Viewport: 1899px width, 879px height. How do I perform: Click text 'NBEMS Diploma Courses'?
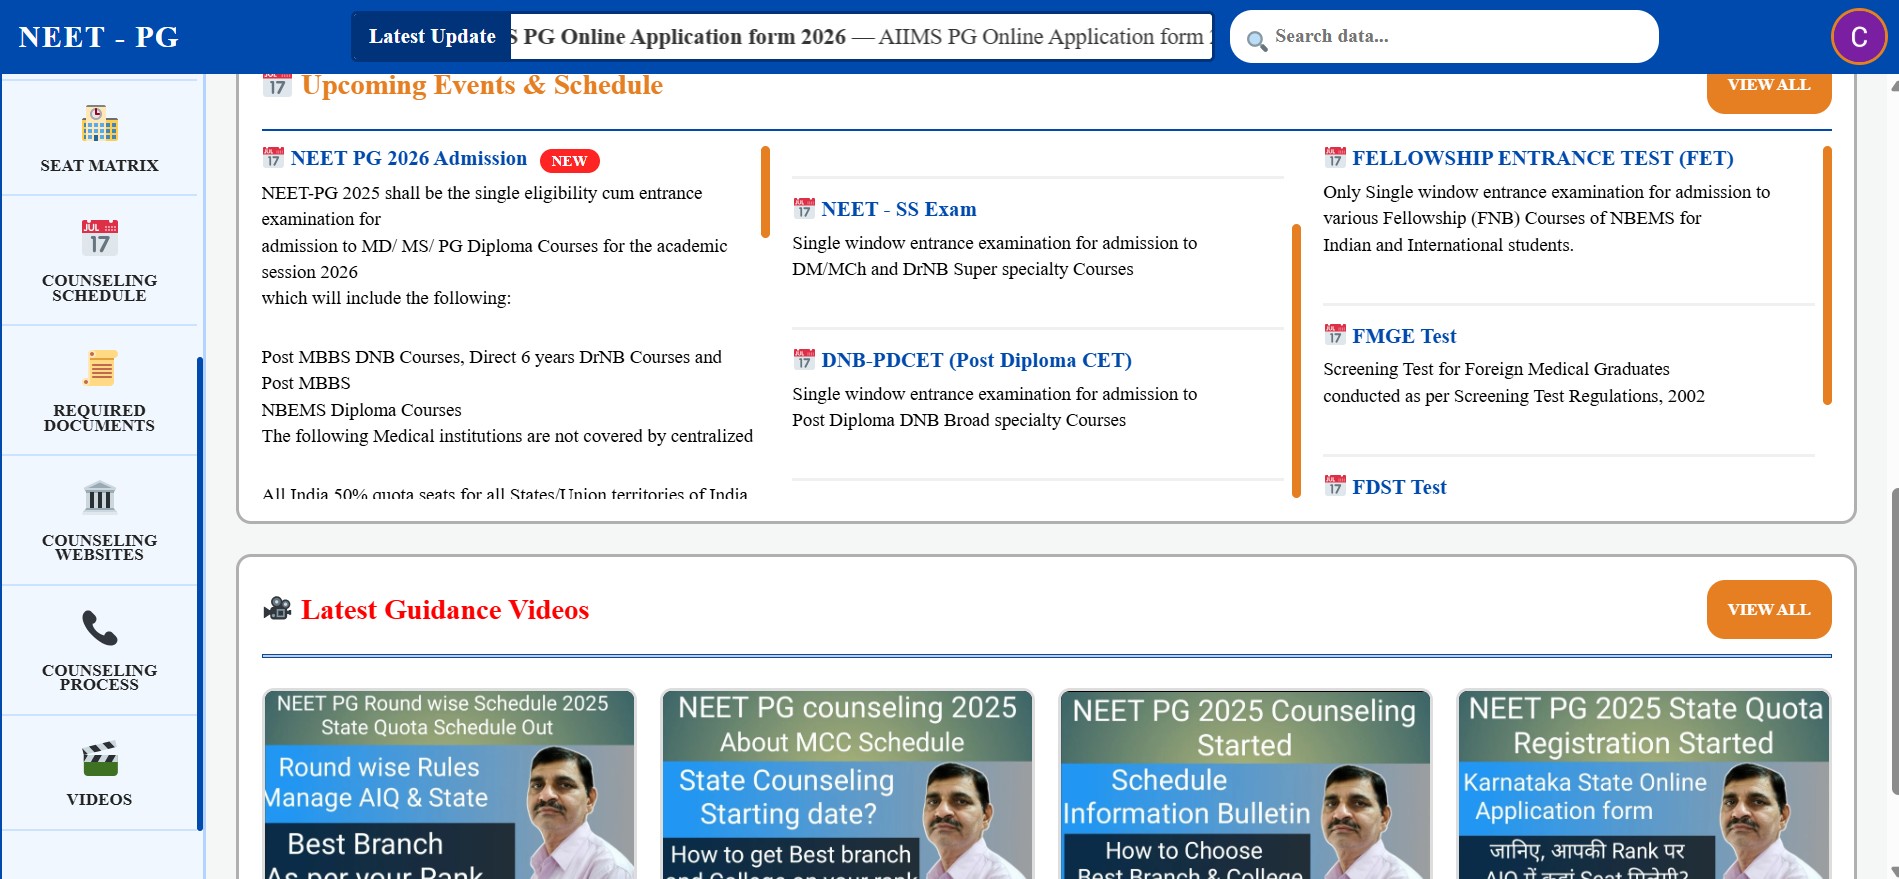(361, 410)
